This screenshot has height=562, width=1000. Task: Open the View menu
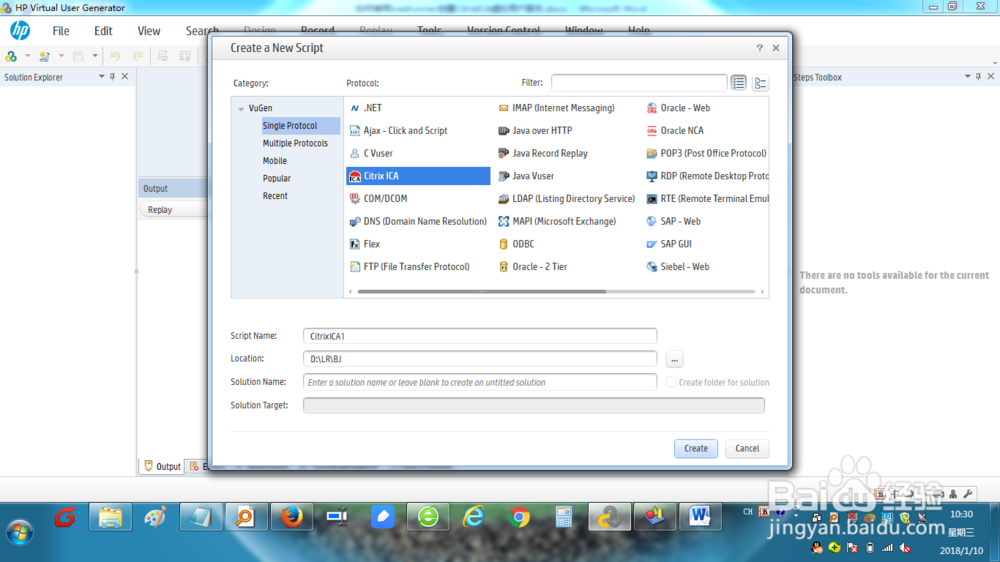click(149, 31)
